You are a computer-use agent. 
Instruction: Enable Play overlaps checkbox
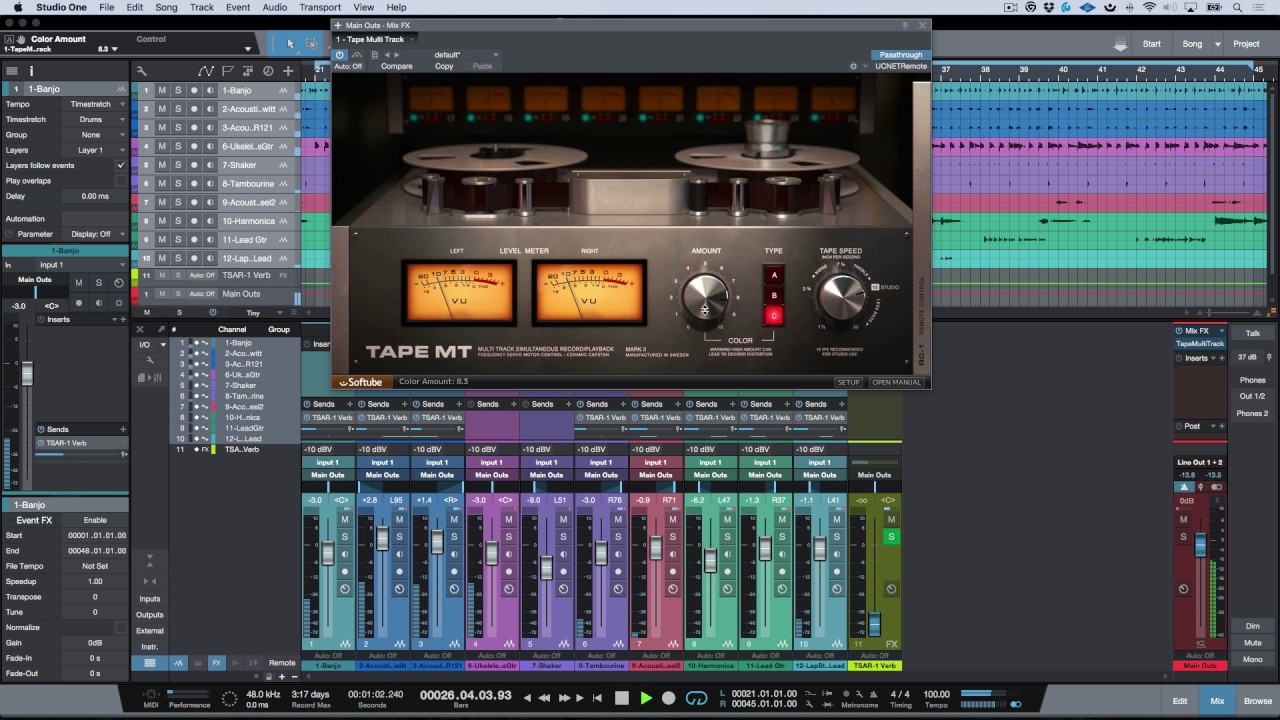121,181
